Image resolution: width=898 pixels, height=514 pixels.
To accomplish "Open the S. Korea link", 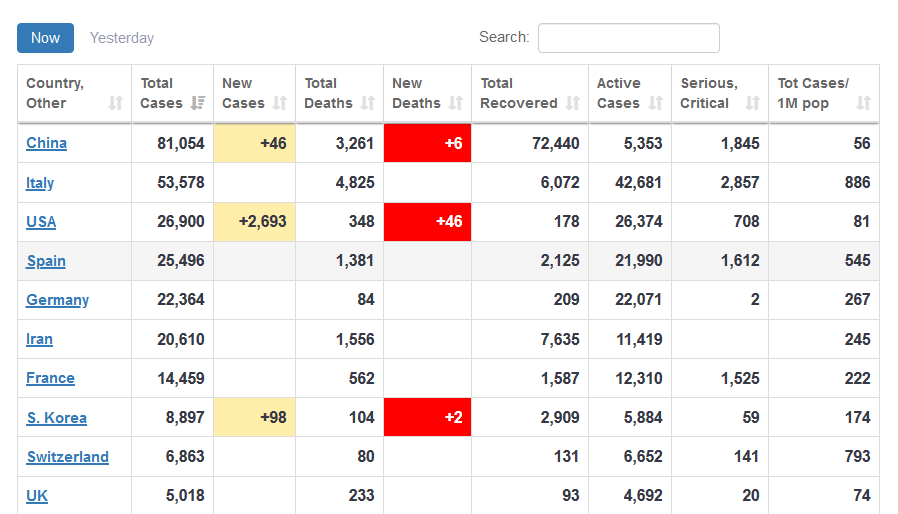I will pos(56,418).
